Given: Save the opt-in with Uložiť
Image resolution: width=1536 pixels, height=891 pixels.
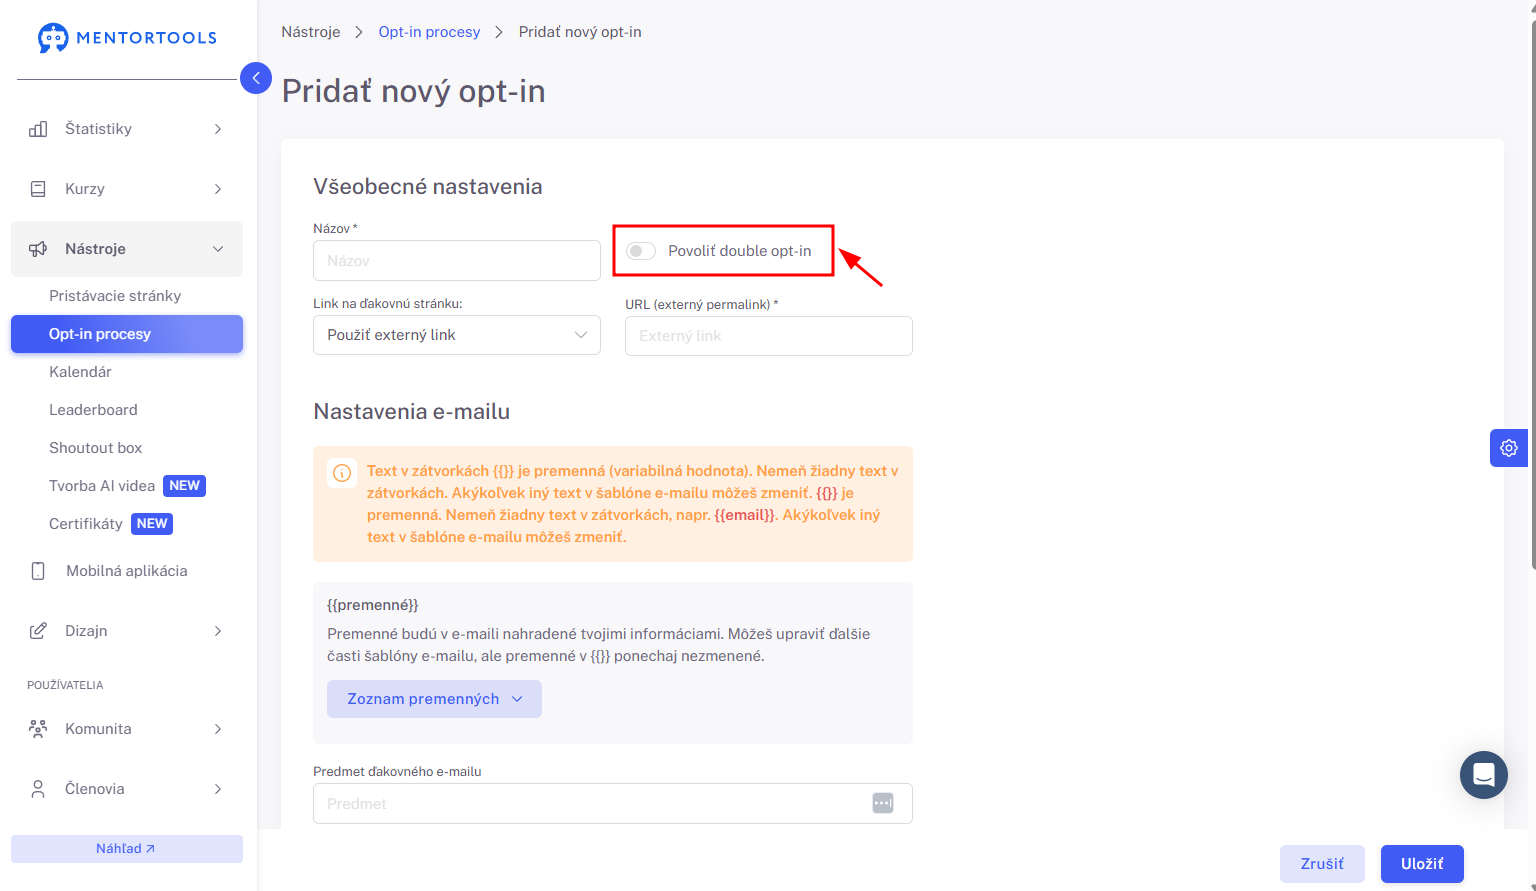Looking at the screenshot, I should pos(1422,864).
